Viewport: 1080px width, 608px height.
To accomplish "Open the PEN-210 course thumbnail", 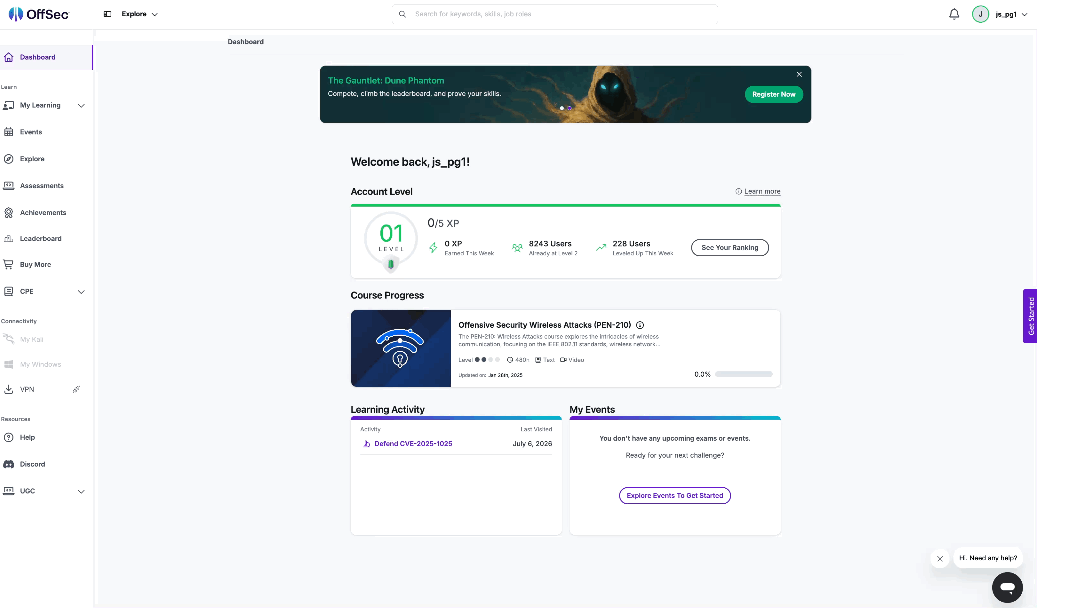I will pos(401,348).
